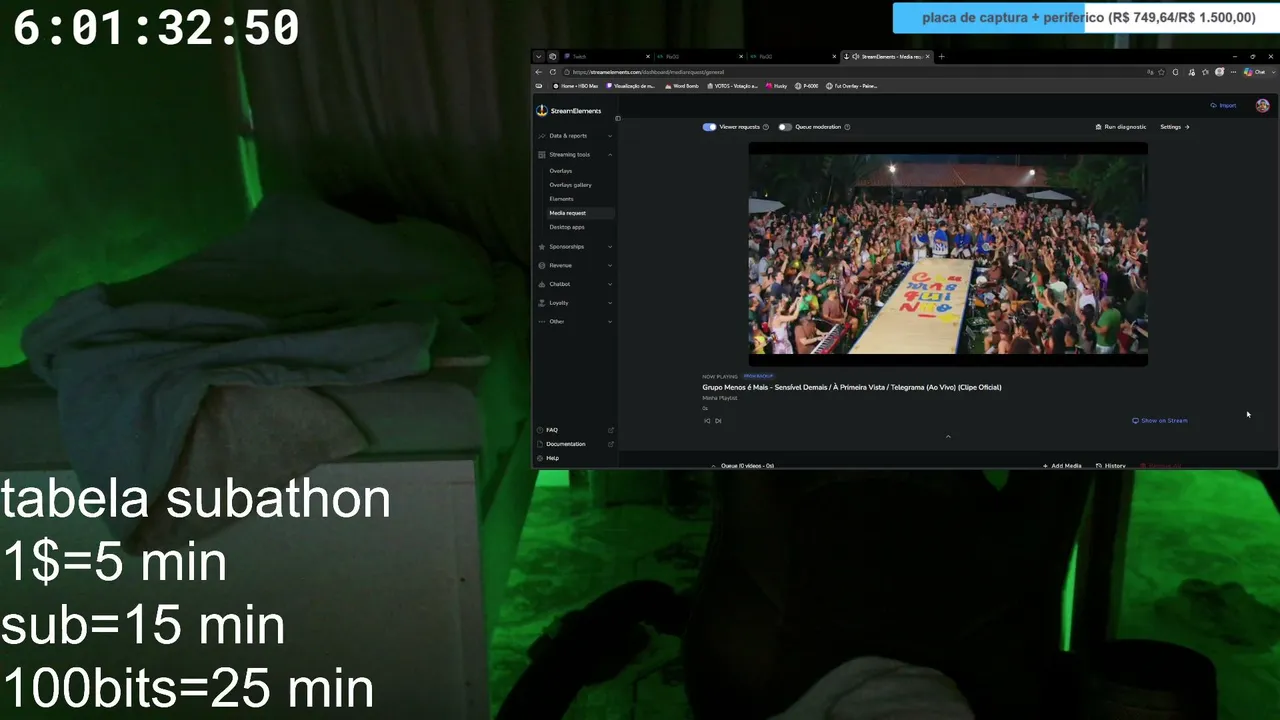Click Show on Stream
The height and width of the screenshot is (720, 1280).
click(1160, 421)
